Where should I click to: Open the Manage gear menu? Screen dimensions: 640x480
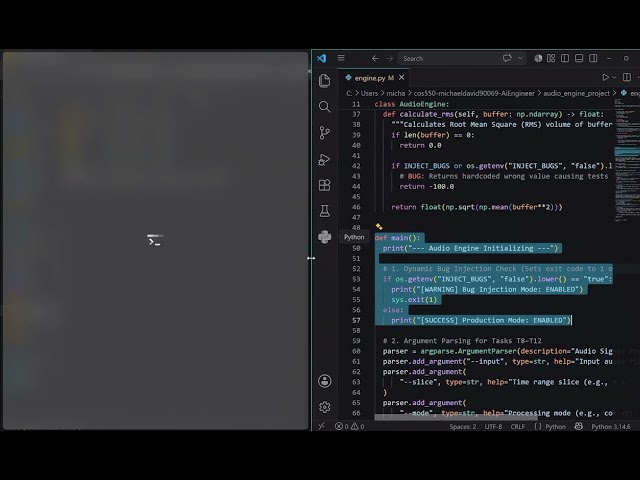point(325,407)
